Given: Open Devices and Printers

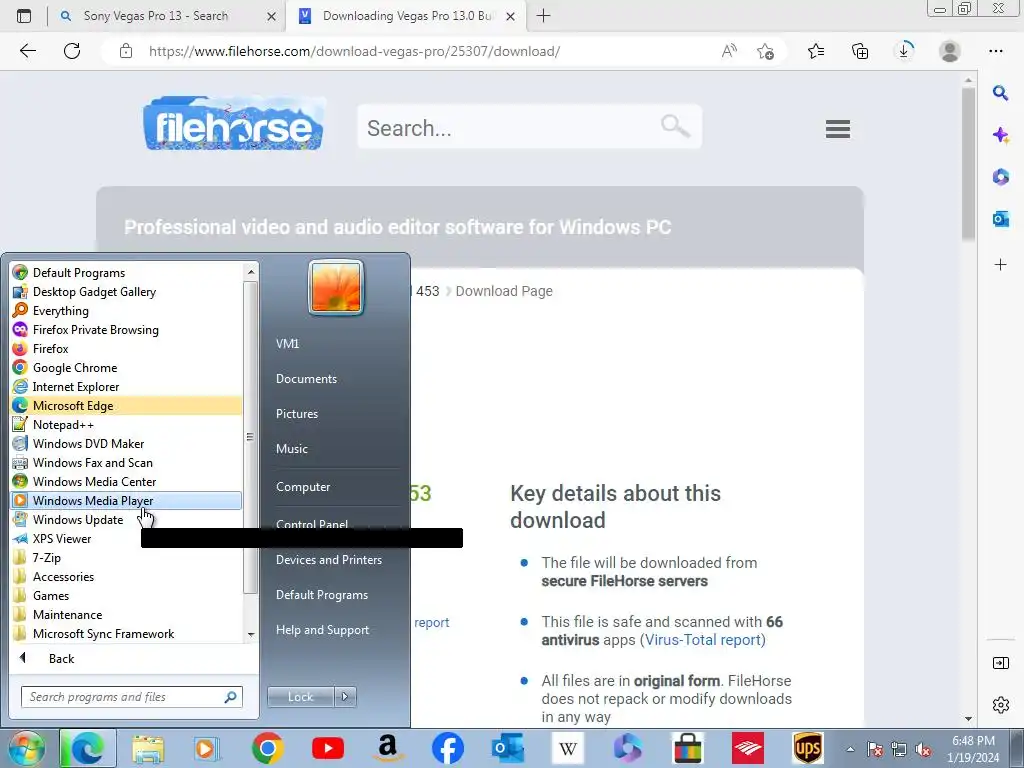Looking at the screenshot, I should tap(328, 560).
